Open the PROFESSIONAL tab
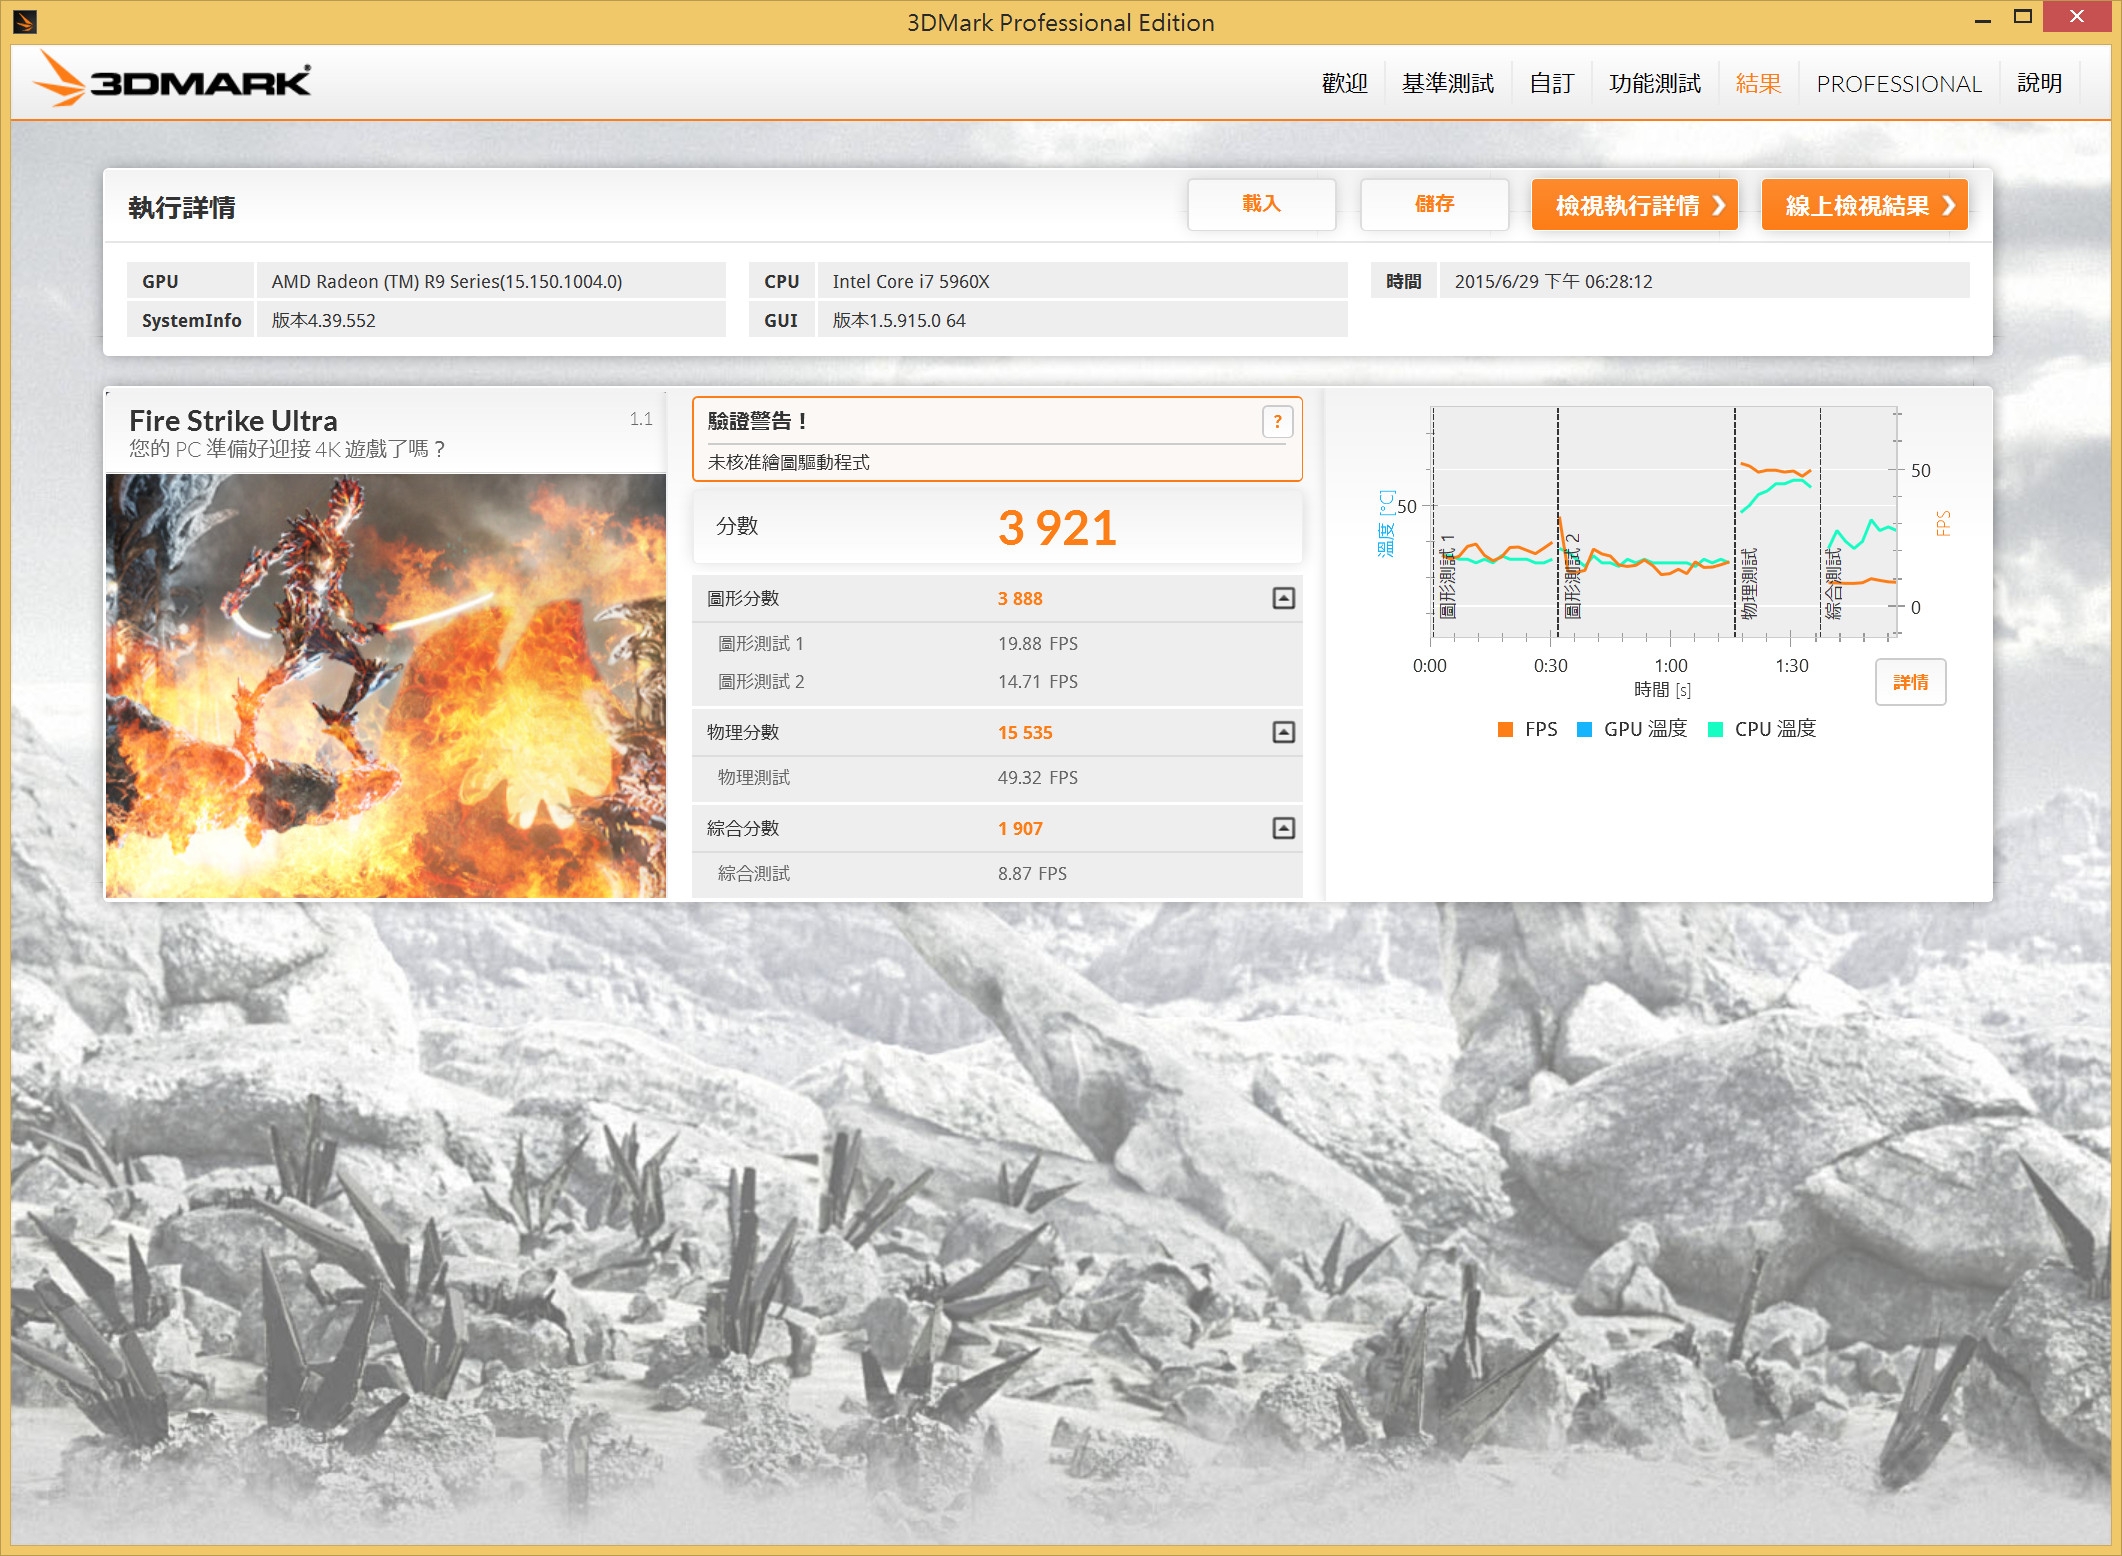2122x1556 pixels. tap(1898, 83)
